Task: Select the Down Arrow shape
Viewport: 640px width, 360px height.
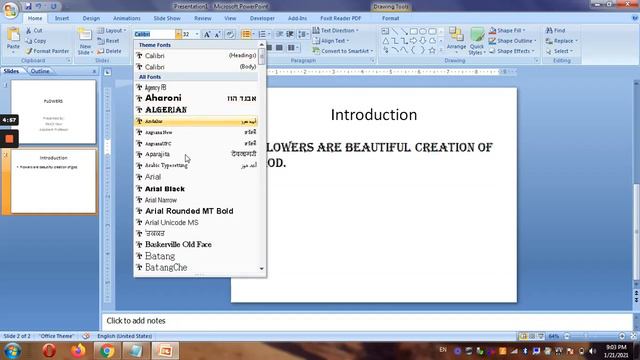Action: pyautogui.click(x=423, y=40)
